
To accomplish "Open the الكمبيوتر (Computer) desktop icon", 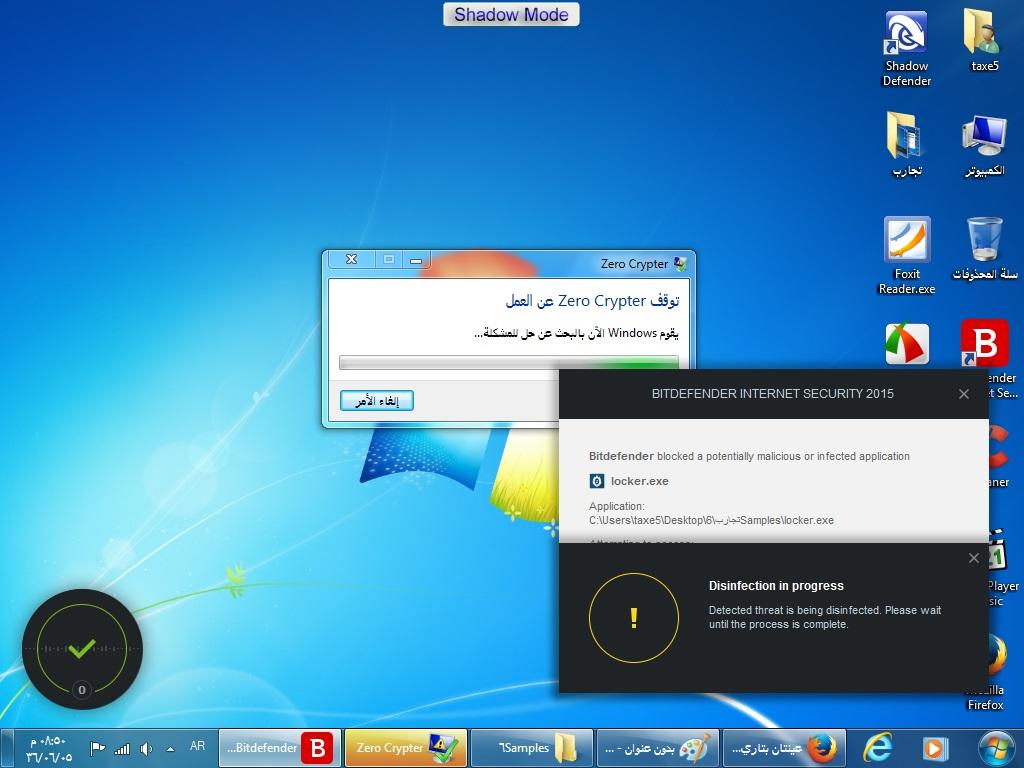I will [984, 145].
